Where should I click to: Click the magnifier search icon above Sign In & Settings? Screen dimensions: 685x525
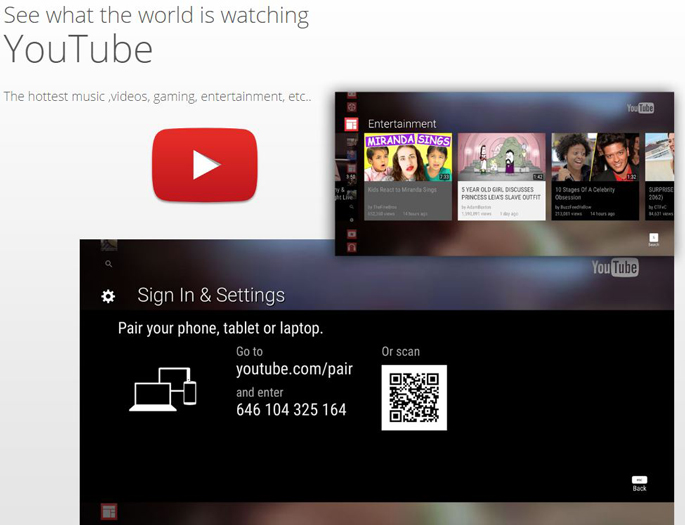(x=109, y=264)
